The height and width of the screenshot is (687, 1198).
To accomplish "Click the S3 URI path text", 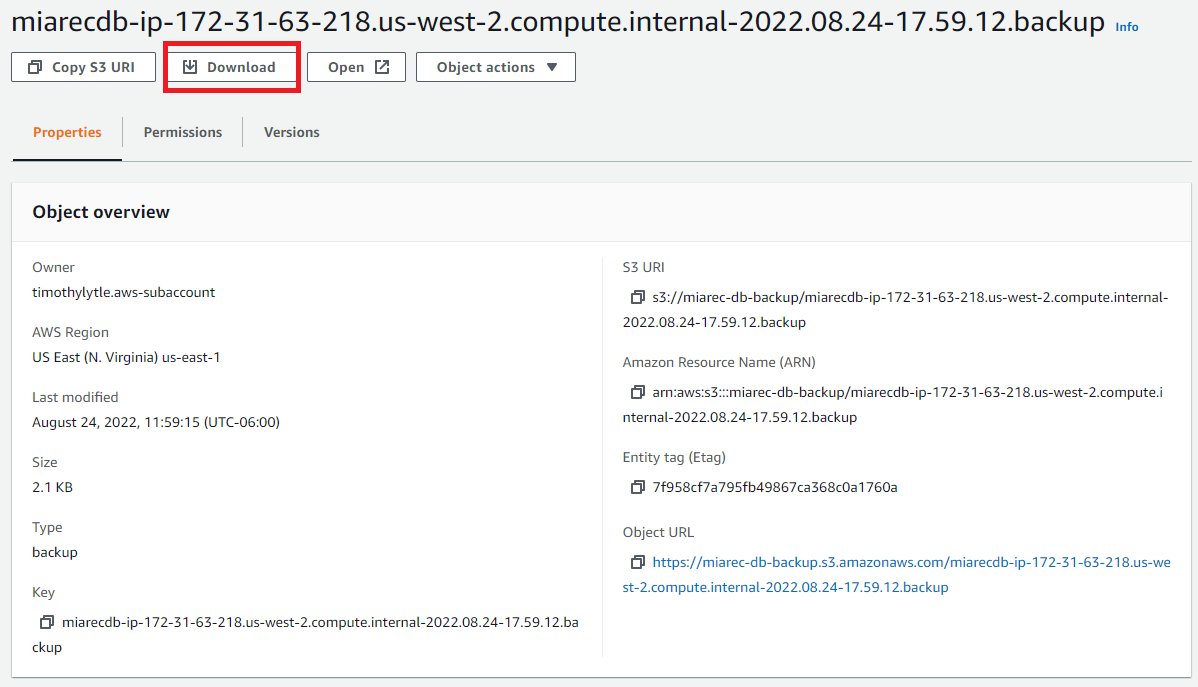I will tap(895, 309).
